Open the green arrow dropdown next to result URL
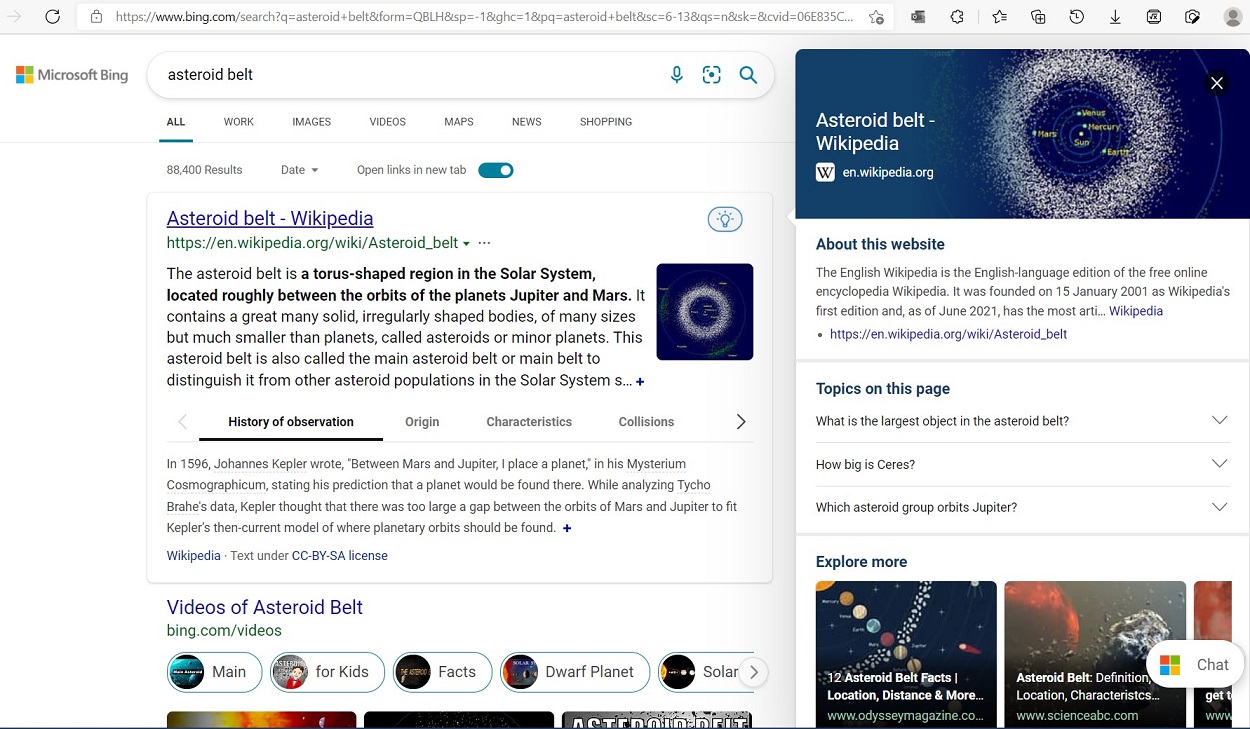Screen dimensions: 1250x729 coord(466,244)
